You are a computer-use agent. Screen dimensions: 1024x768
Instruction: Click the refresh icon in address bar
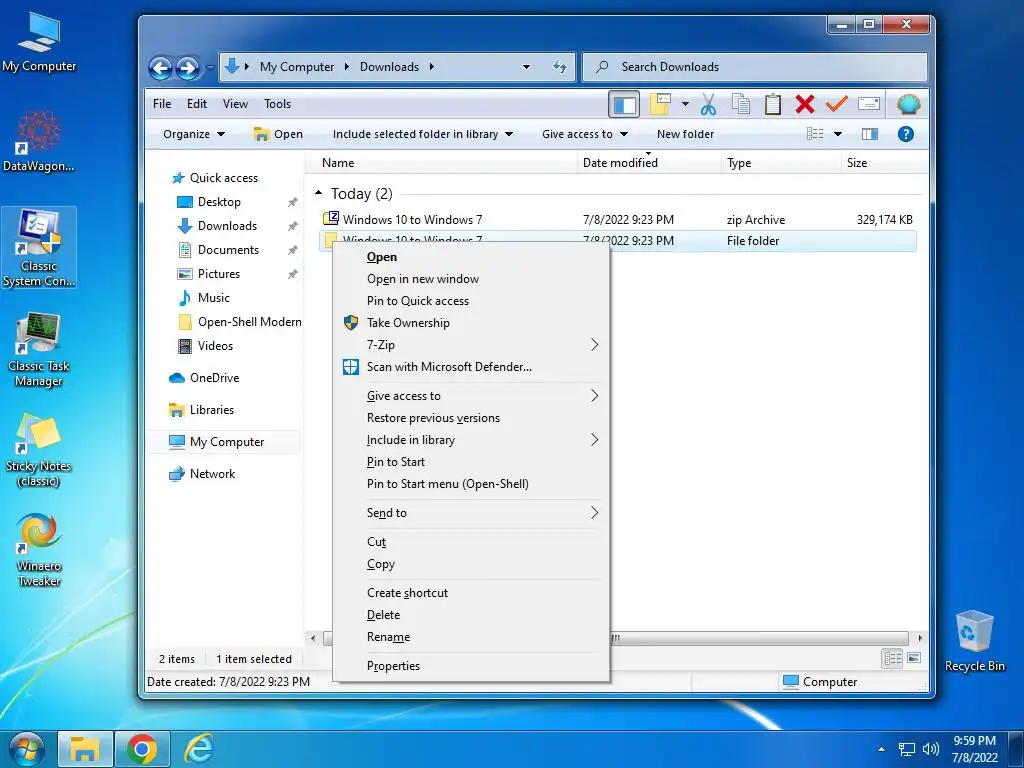(560, 67)
